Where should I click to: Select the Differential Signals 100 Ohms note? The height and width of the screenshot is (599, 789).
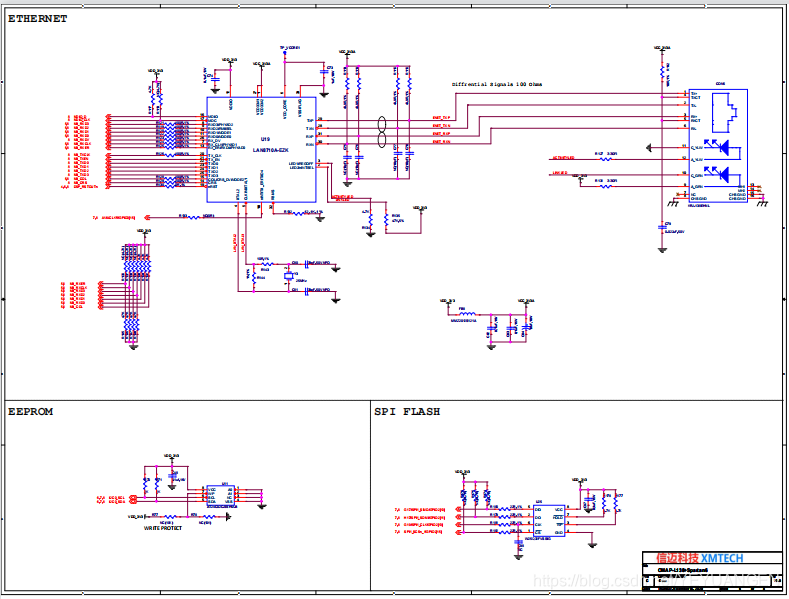click(x=499, y=84)
